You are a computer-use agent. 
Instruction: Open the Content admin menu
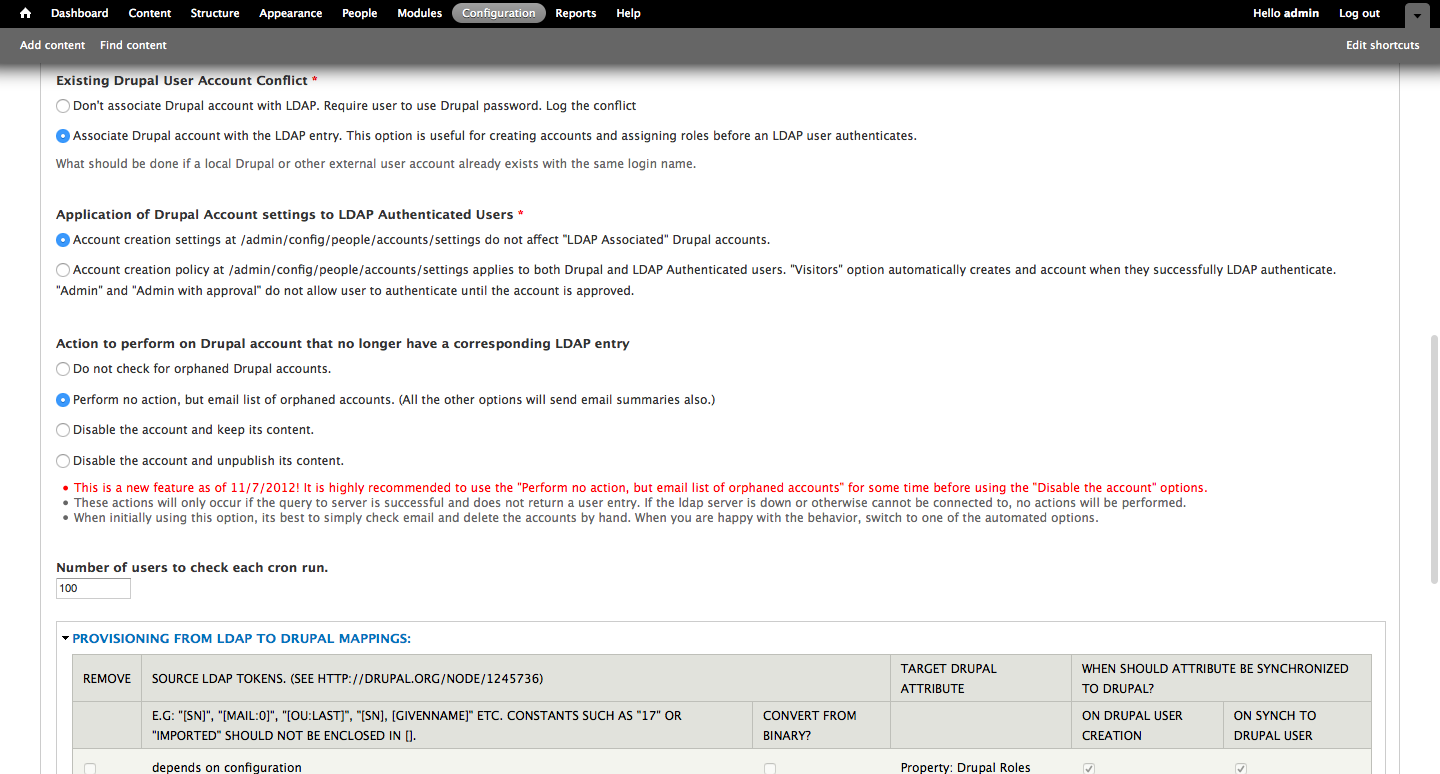pos(150,13)
